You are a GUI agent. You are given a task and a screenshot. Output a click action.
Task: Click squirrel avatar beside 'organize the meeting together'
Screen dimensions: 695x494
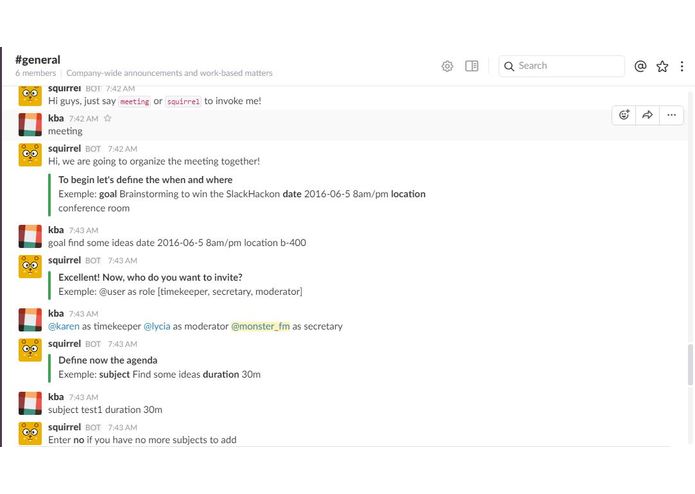tap(30, 155)
